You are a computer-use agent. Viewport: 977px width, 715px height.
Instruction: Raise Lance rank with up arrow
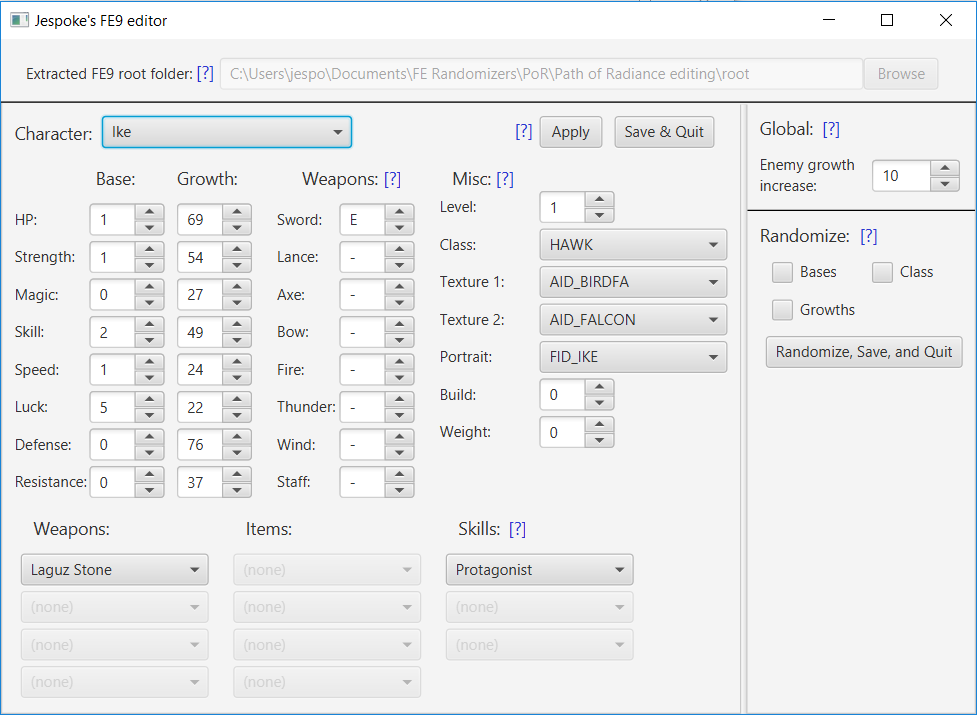pos(399,249)
